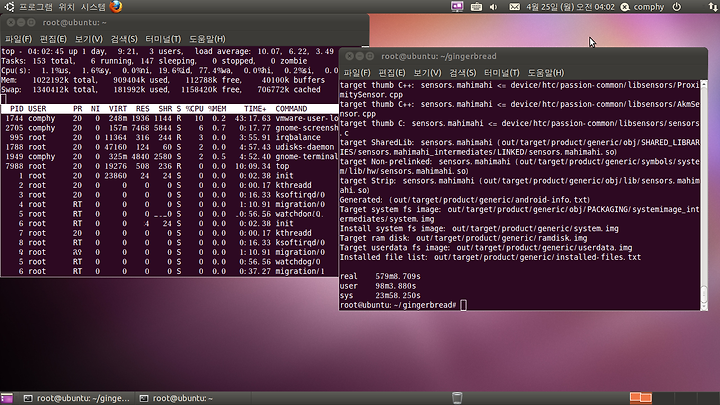The height and width of the screenshot is (405, 720).
Task: Click the Ubuntu logo in top panel
Action: click(x=9, y=6)
